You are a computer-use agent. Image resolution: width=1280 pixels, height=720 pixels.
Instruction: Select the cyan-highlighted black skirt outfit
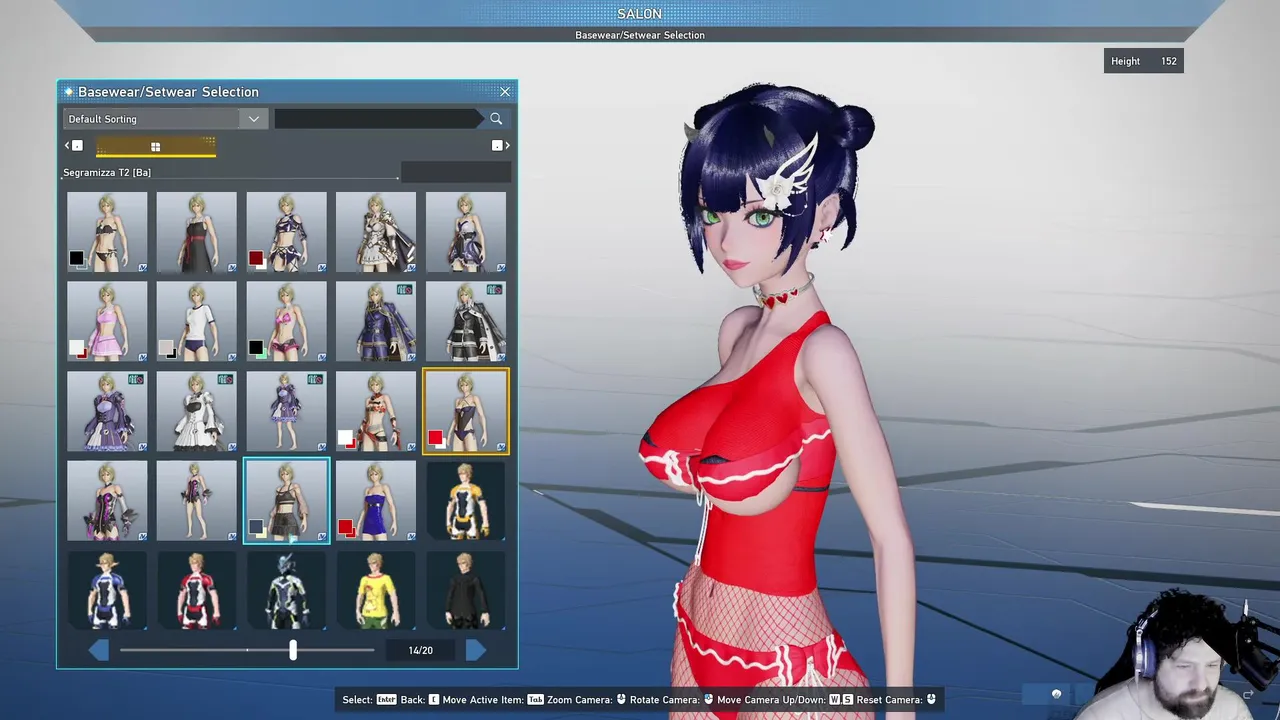pos(286,500)
